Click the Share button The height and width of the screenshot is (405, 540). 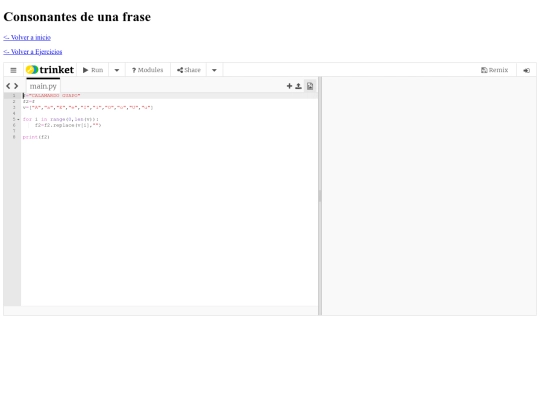(x=189, y=70)
